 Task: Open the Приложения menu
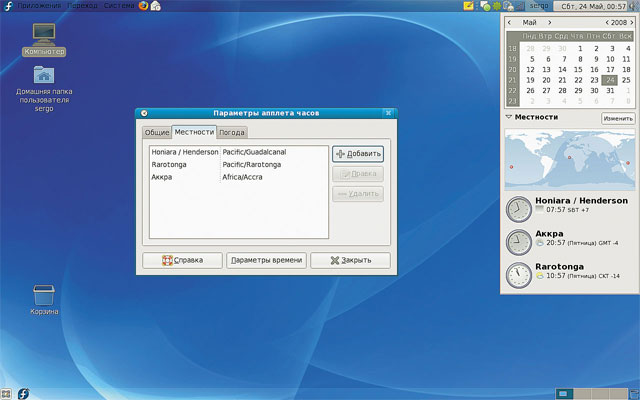(39, 6)
